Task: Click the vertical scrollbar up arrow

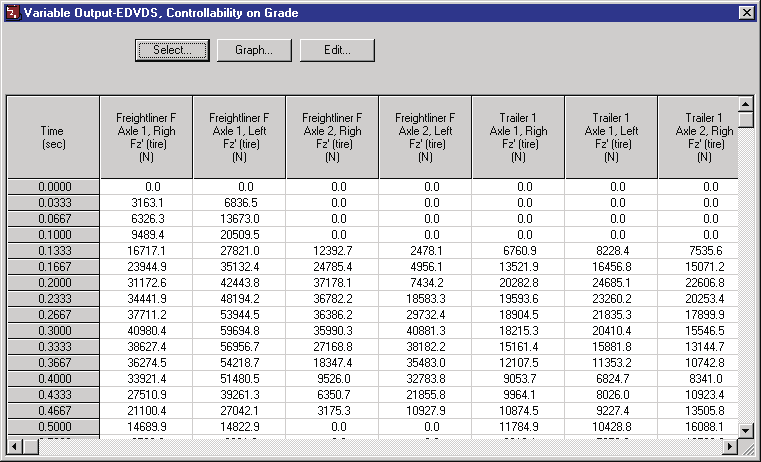Action: pos(745,103)
